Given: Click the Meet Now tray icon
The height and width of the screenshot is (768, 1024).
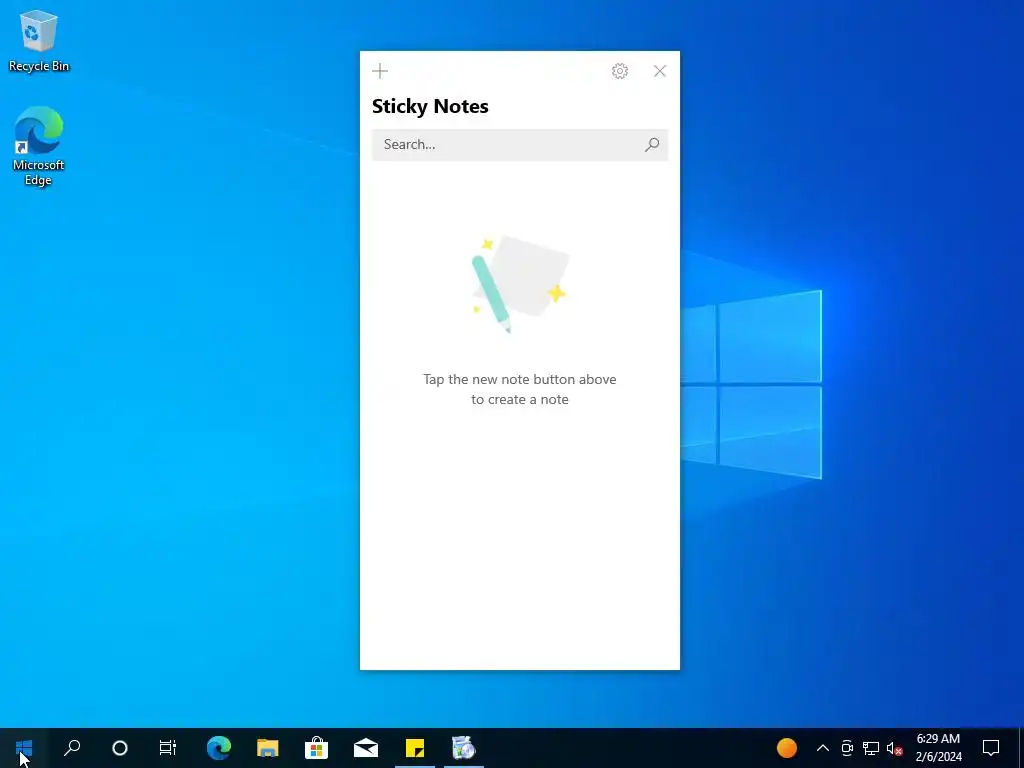Looking at the screenshot, I should point(847,748).
